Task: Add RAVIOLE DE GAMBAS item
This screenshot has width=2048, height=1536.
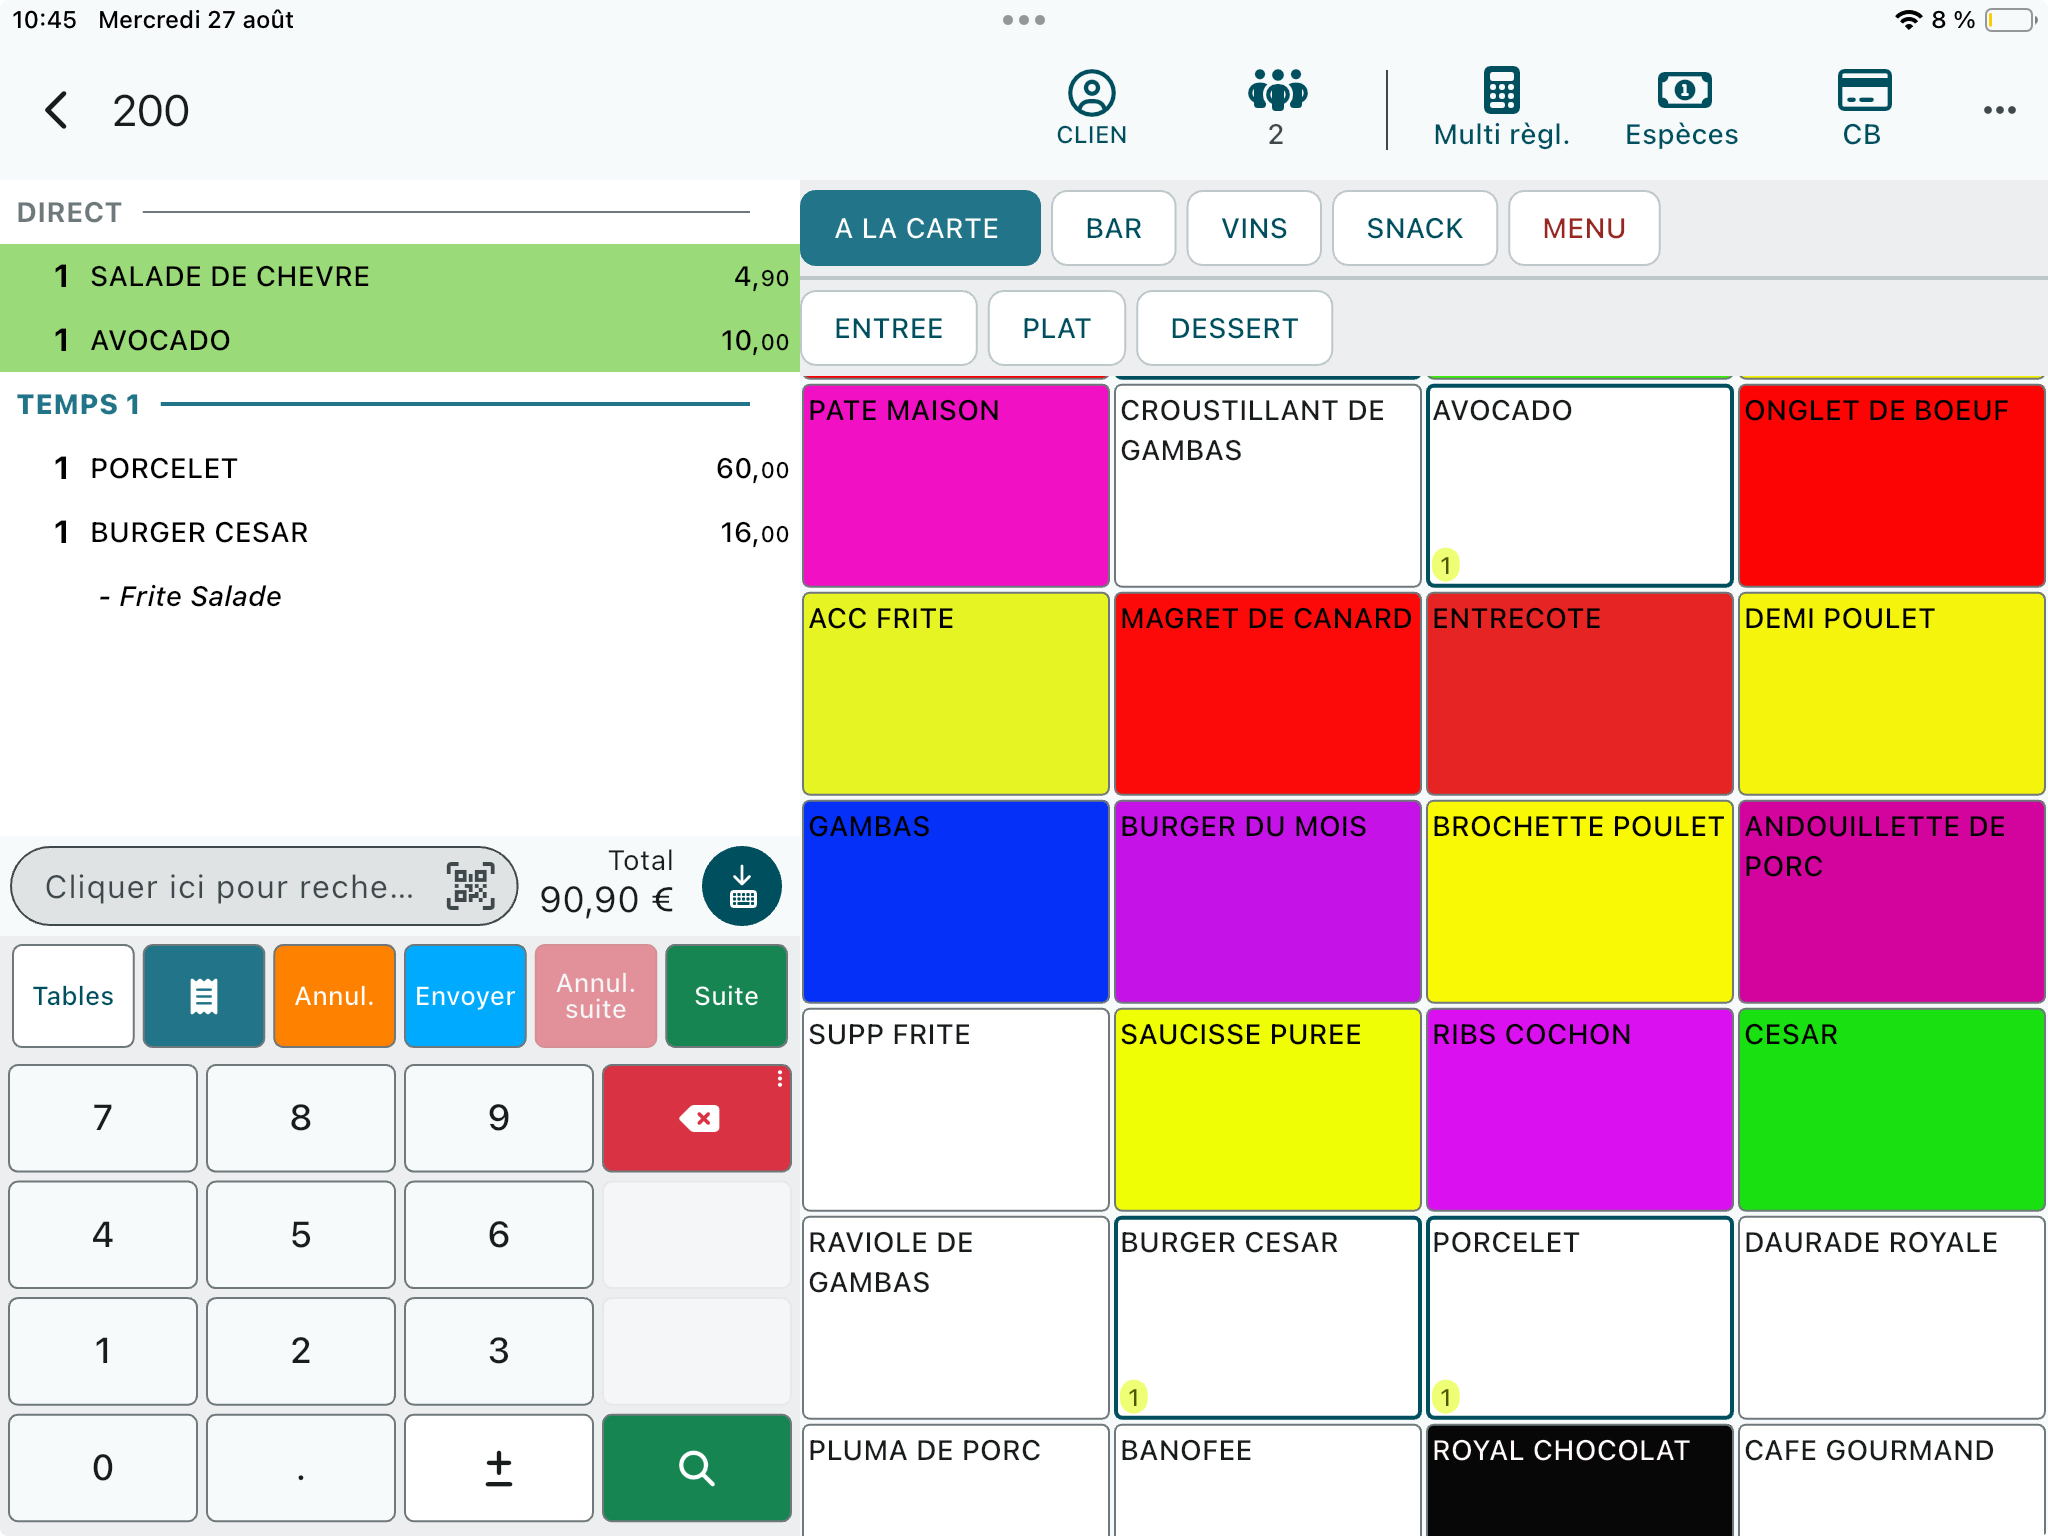Action: click(956, 1318)
